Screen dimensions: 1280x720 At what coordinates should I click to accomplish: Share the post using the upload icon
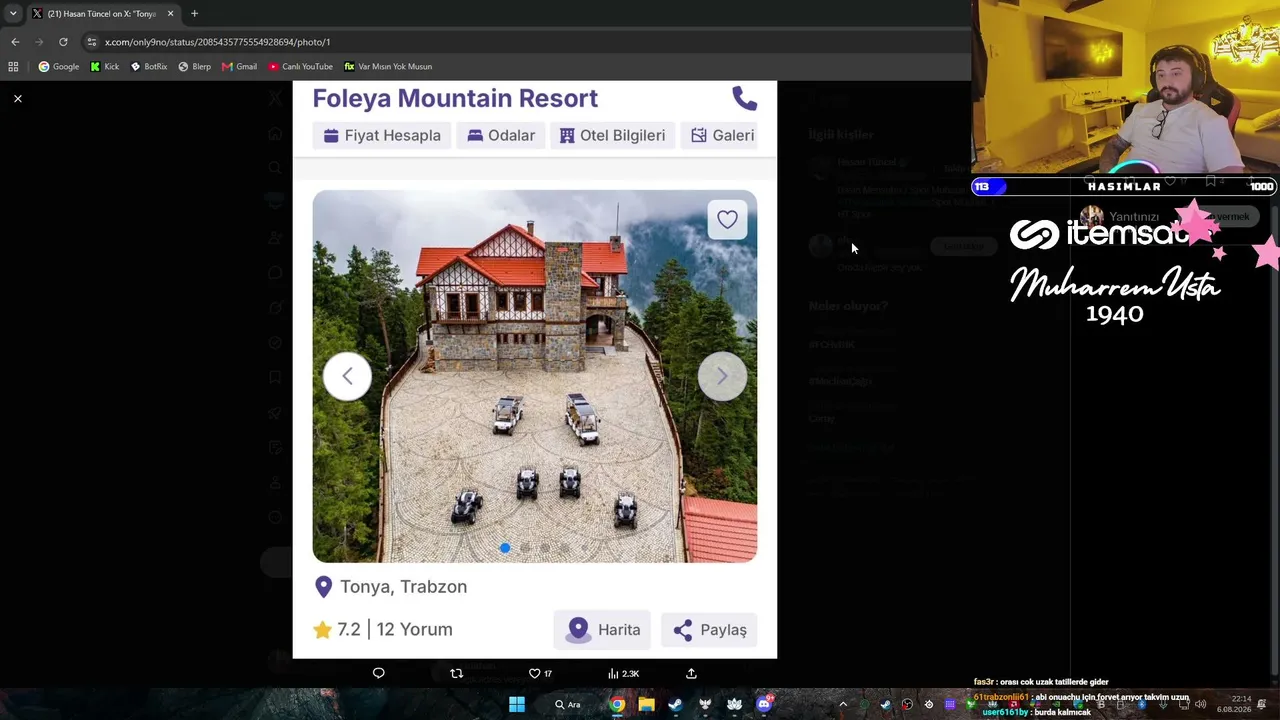[691, 674]
